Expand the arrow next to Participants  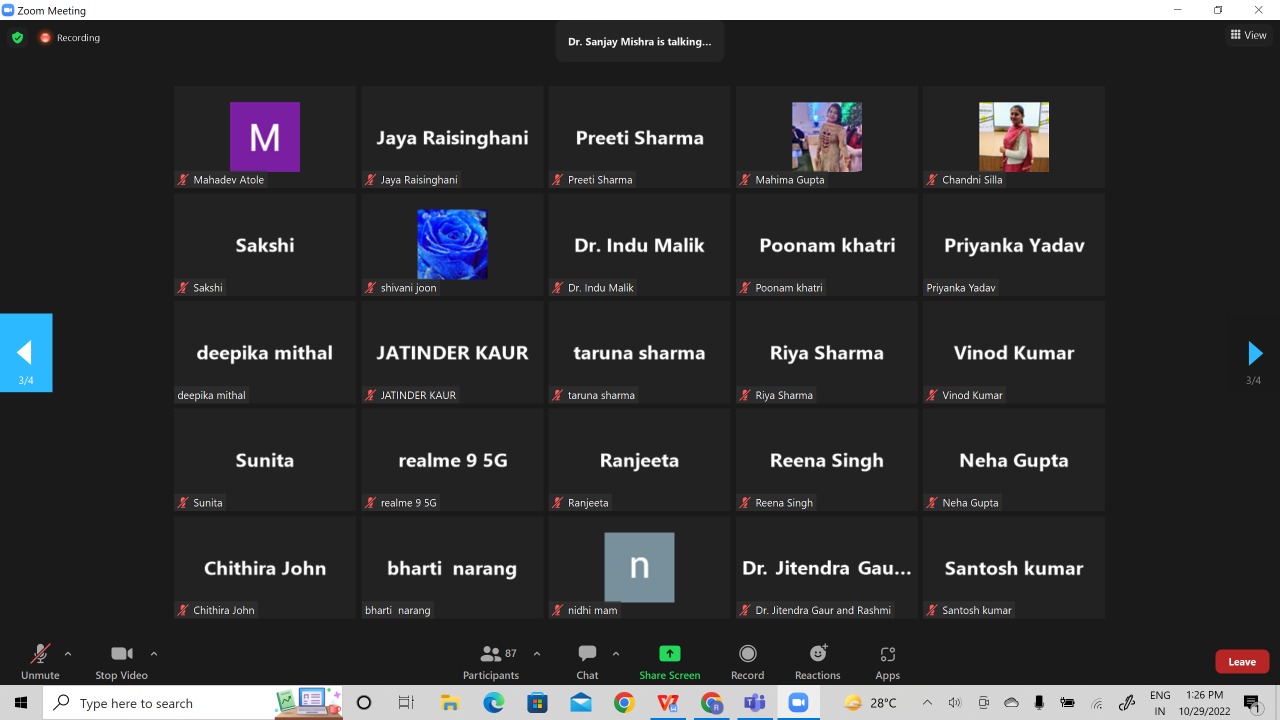click(537, 654)
